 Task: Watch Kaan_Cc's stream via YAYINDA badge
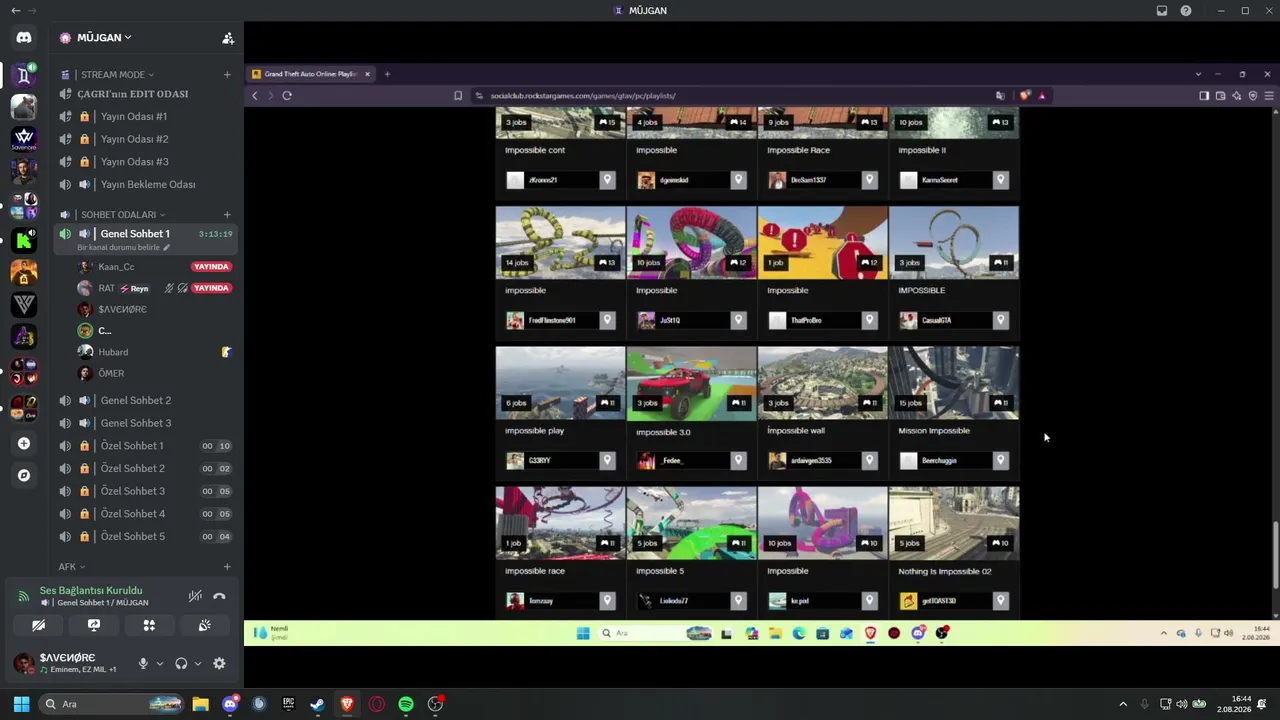[211, 267]
